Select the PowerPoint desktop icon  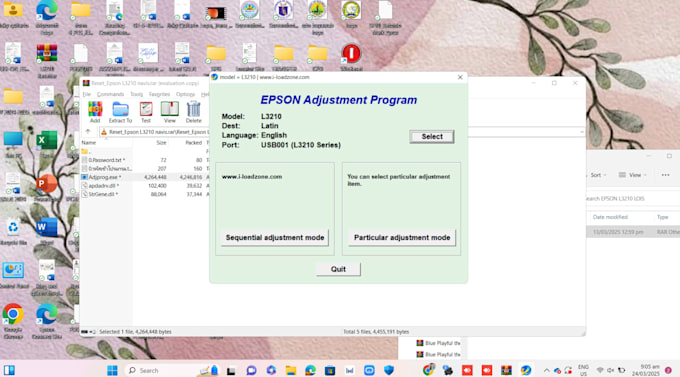47,184
